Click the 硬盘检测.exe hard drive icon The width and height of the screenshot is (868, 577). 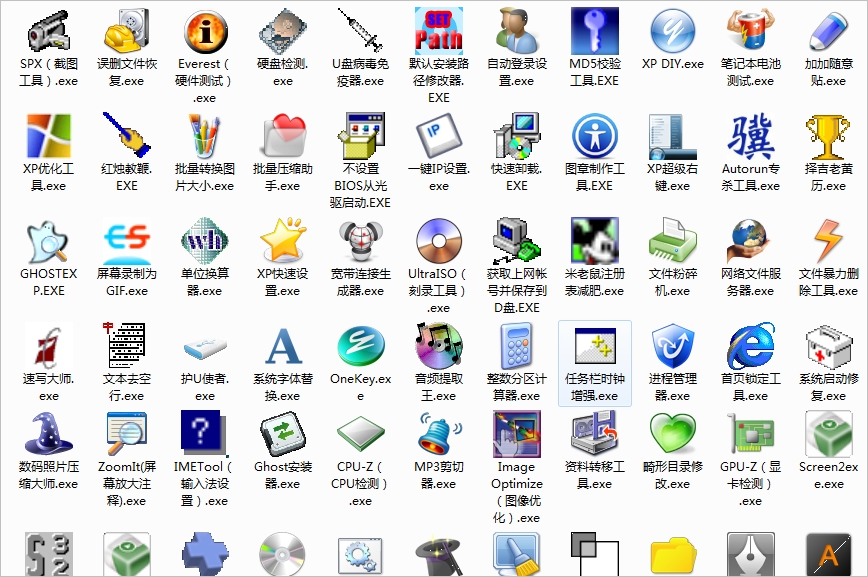click(x=283, y=31)
